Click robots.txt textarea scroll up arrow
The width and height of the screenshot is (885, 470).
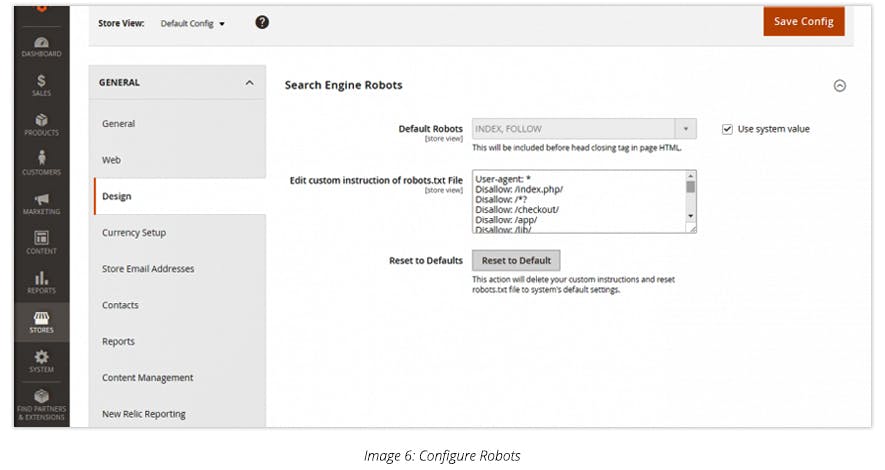690,175
